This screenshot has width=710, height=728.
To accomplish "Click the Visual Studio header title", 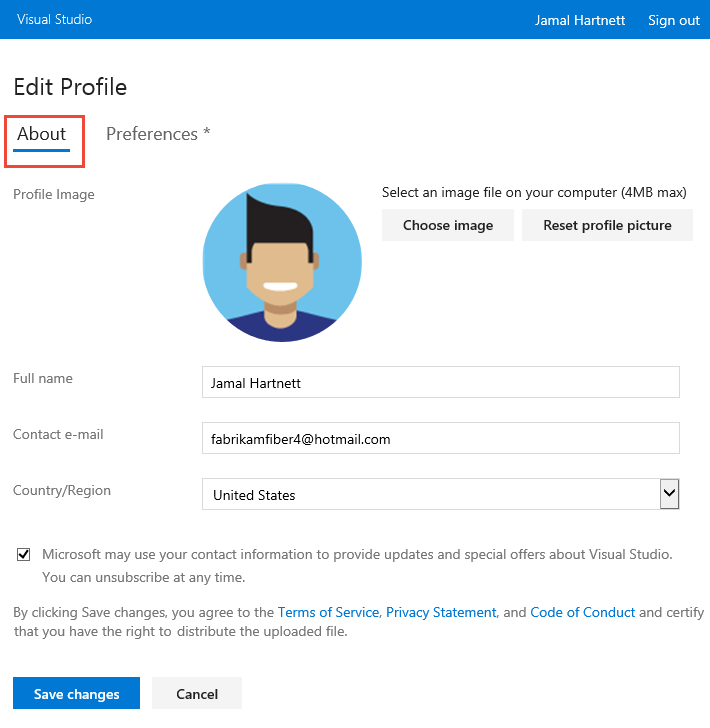I will [54, 20].
